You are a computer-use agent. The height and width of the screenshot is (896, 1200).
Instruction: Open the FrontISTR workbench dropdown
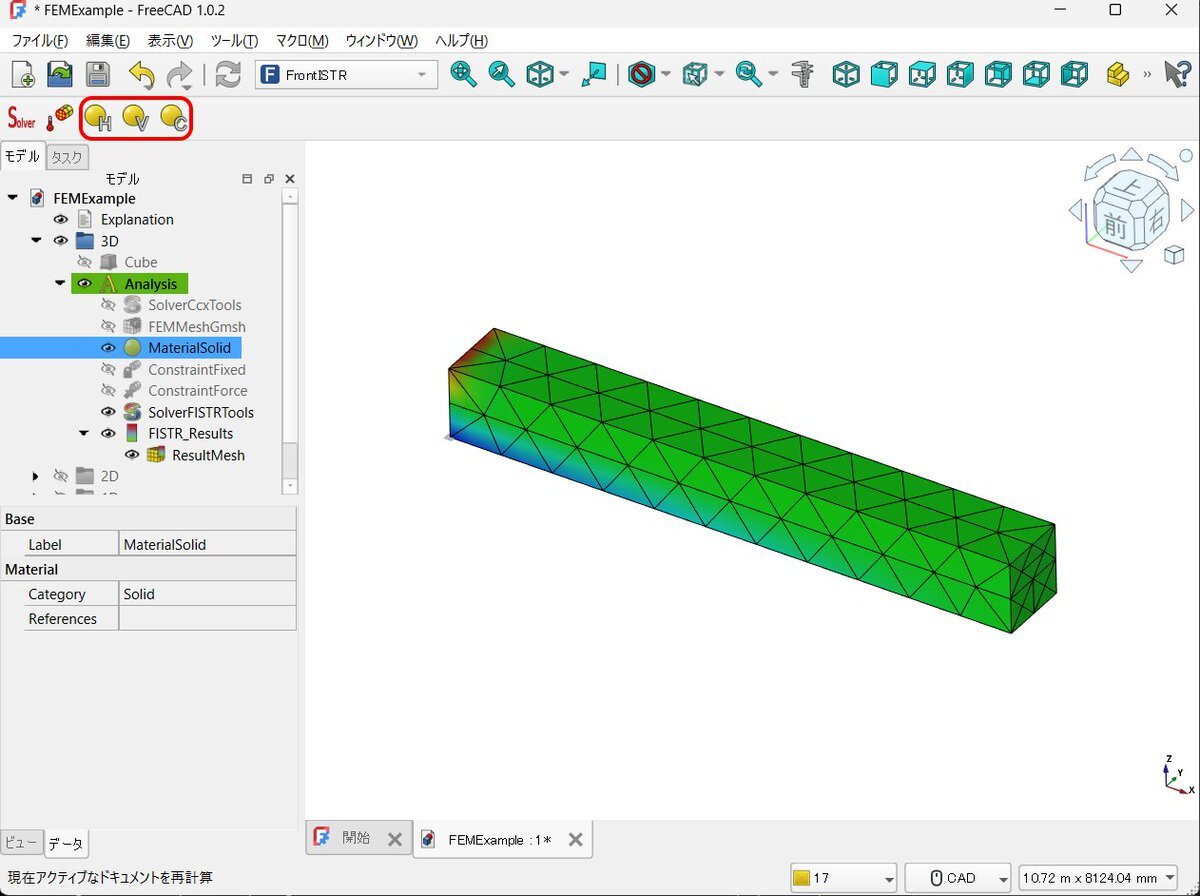click(346, 75)
